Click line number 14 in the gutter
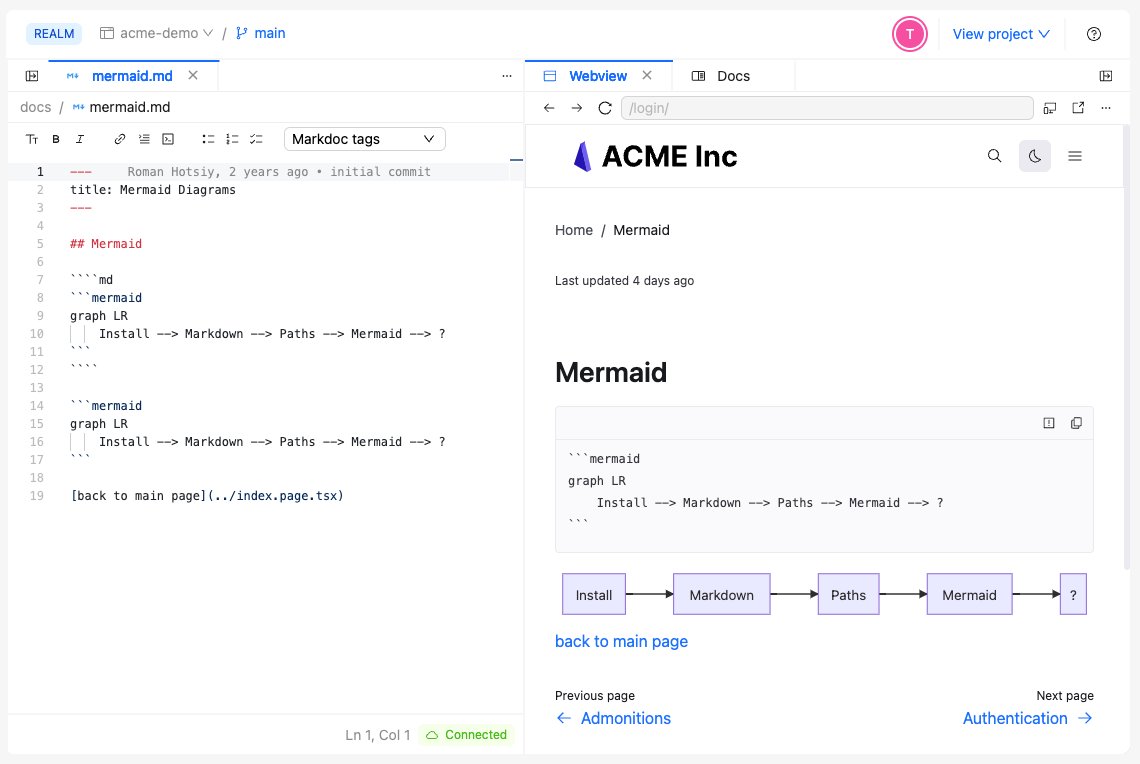Viewport: 1140px width, 764px height. 36,406
